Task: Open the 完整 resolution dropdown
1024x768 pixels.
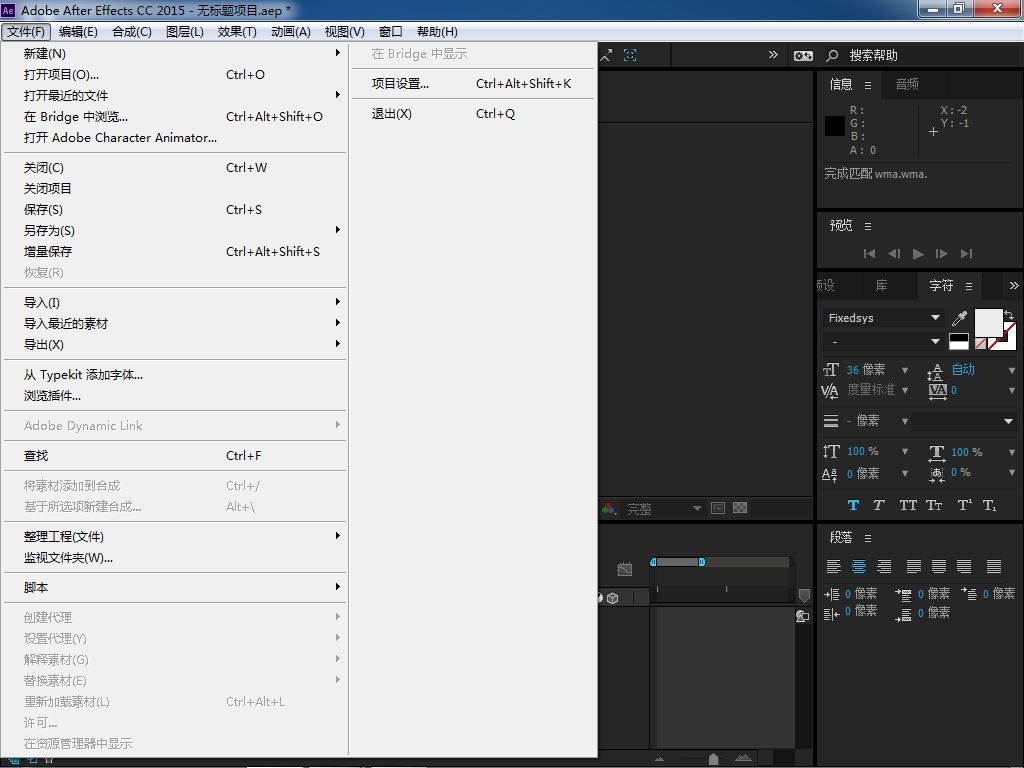Action: tap(663, 509)
